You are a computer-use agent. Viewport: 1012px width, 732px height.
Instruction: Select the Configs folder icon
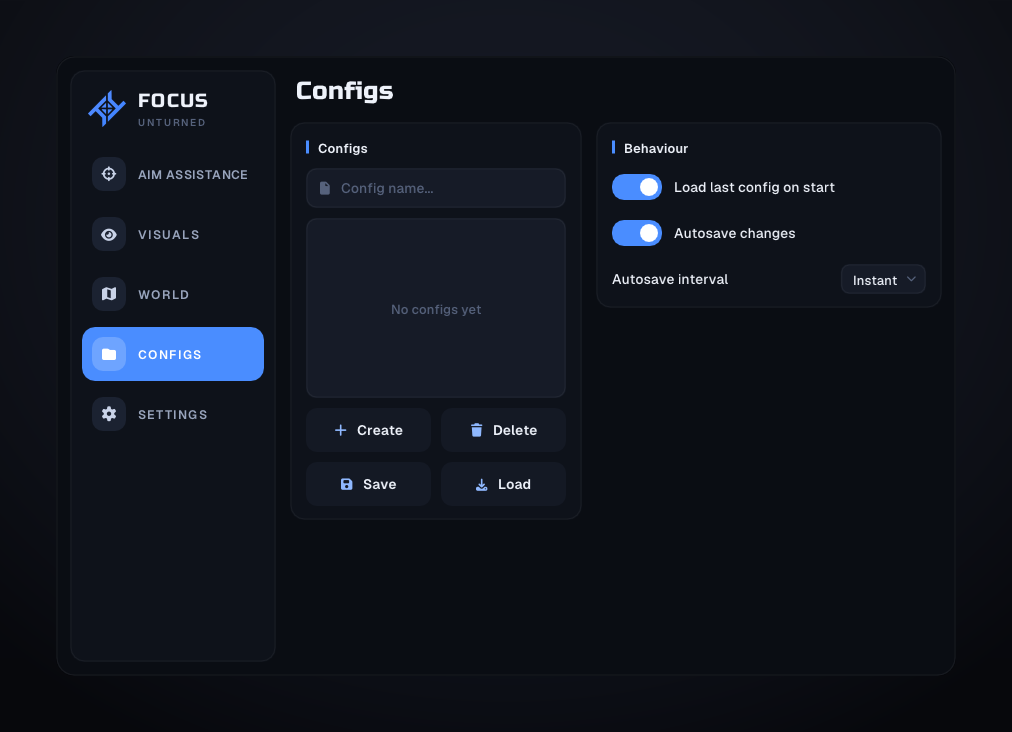coord(109,354)
